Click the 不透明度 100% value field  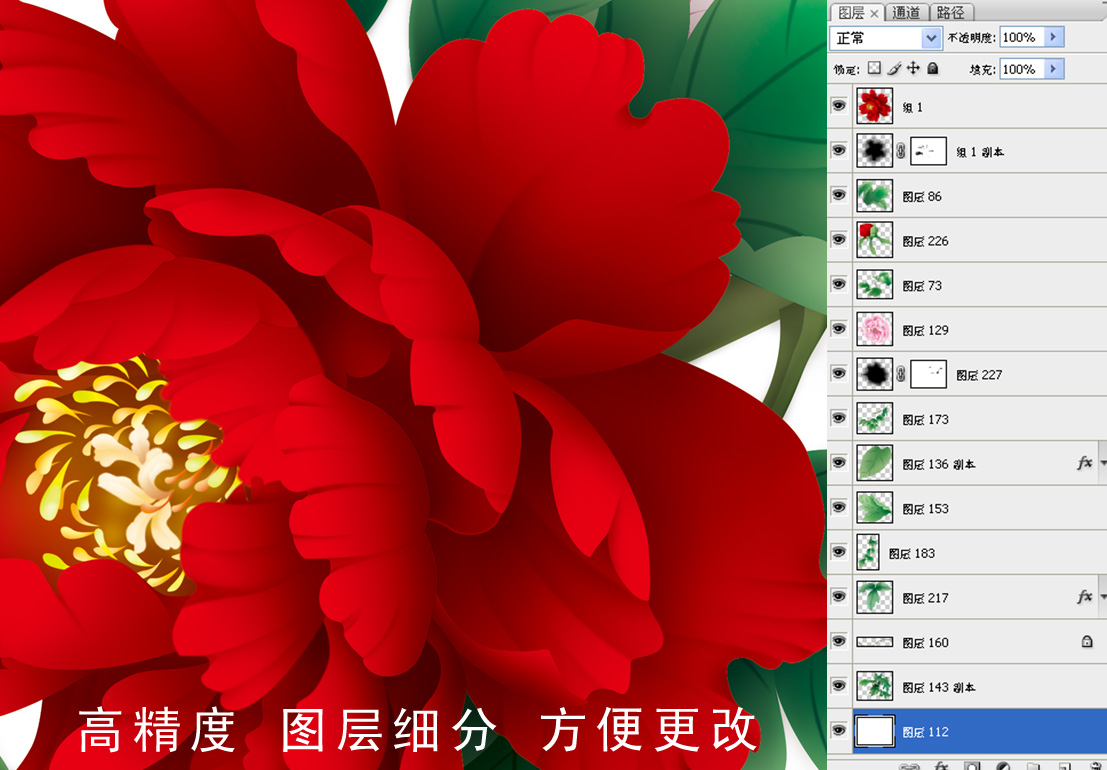tap(1022, 37)
